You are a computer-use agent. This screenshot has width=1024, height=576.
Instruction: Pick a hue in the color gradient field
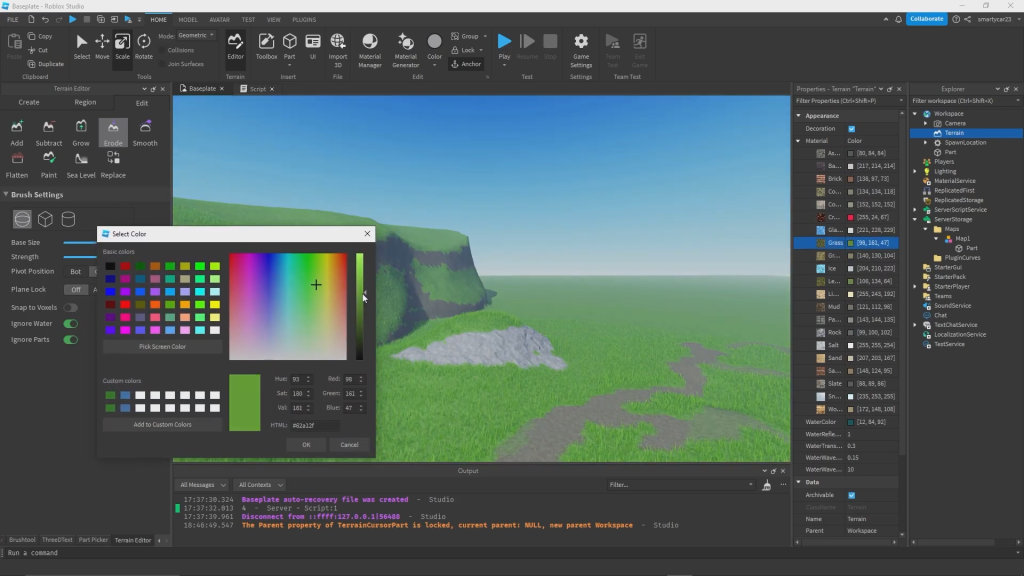288,306
